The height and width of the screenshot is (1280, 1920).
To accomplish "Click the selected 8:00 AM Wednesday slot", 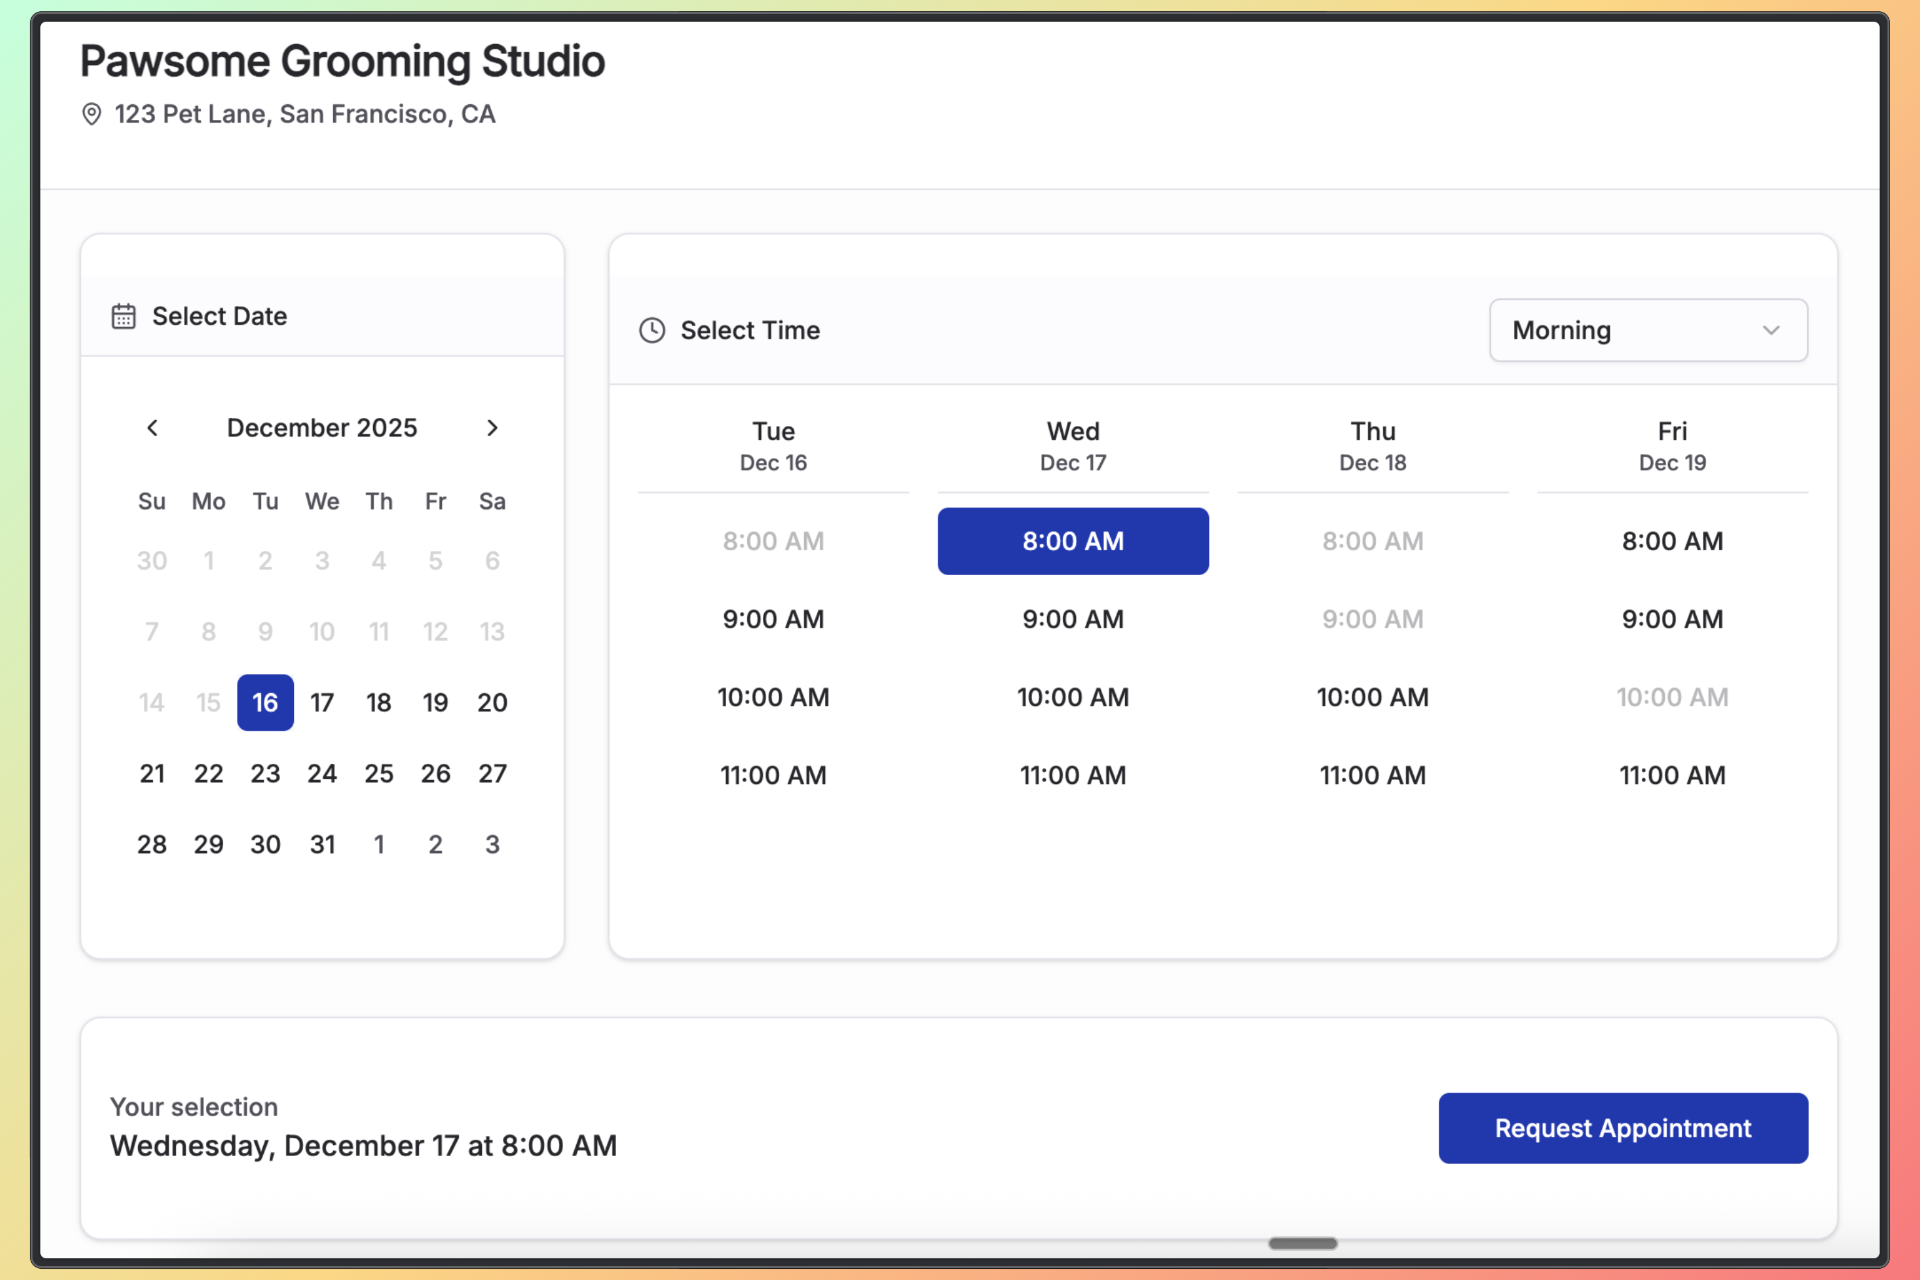I will [x=1072, y=541].
